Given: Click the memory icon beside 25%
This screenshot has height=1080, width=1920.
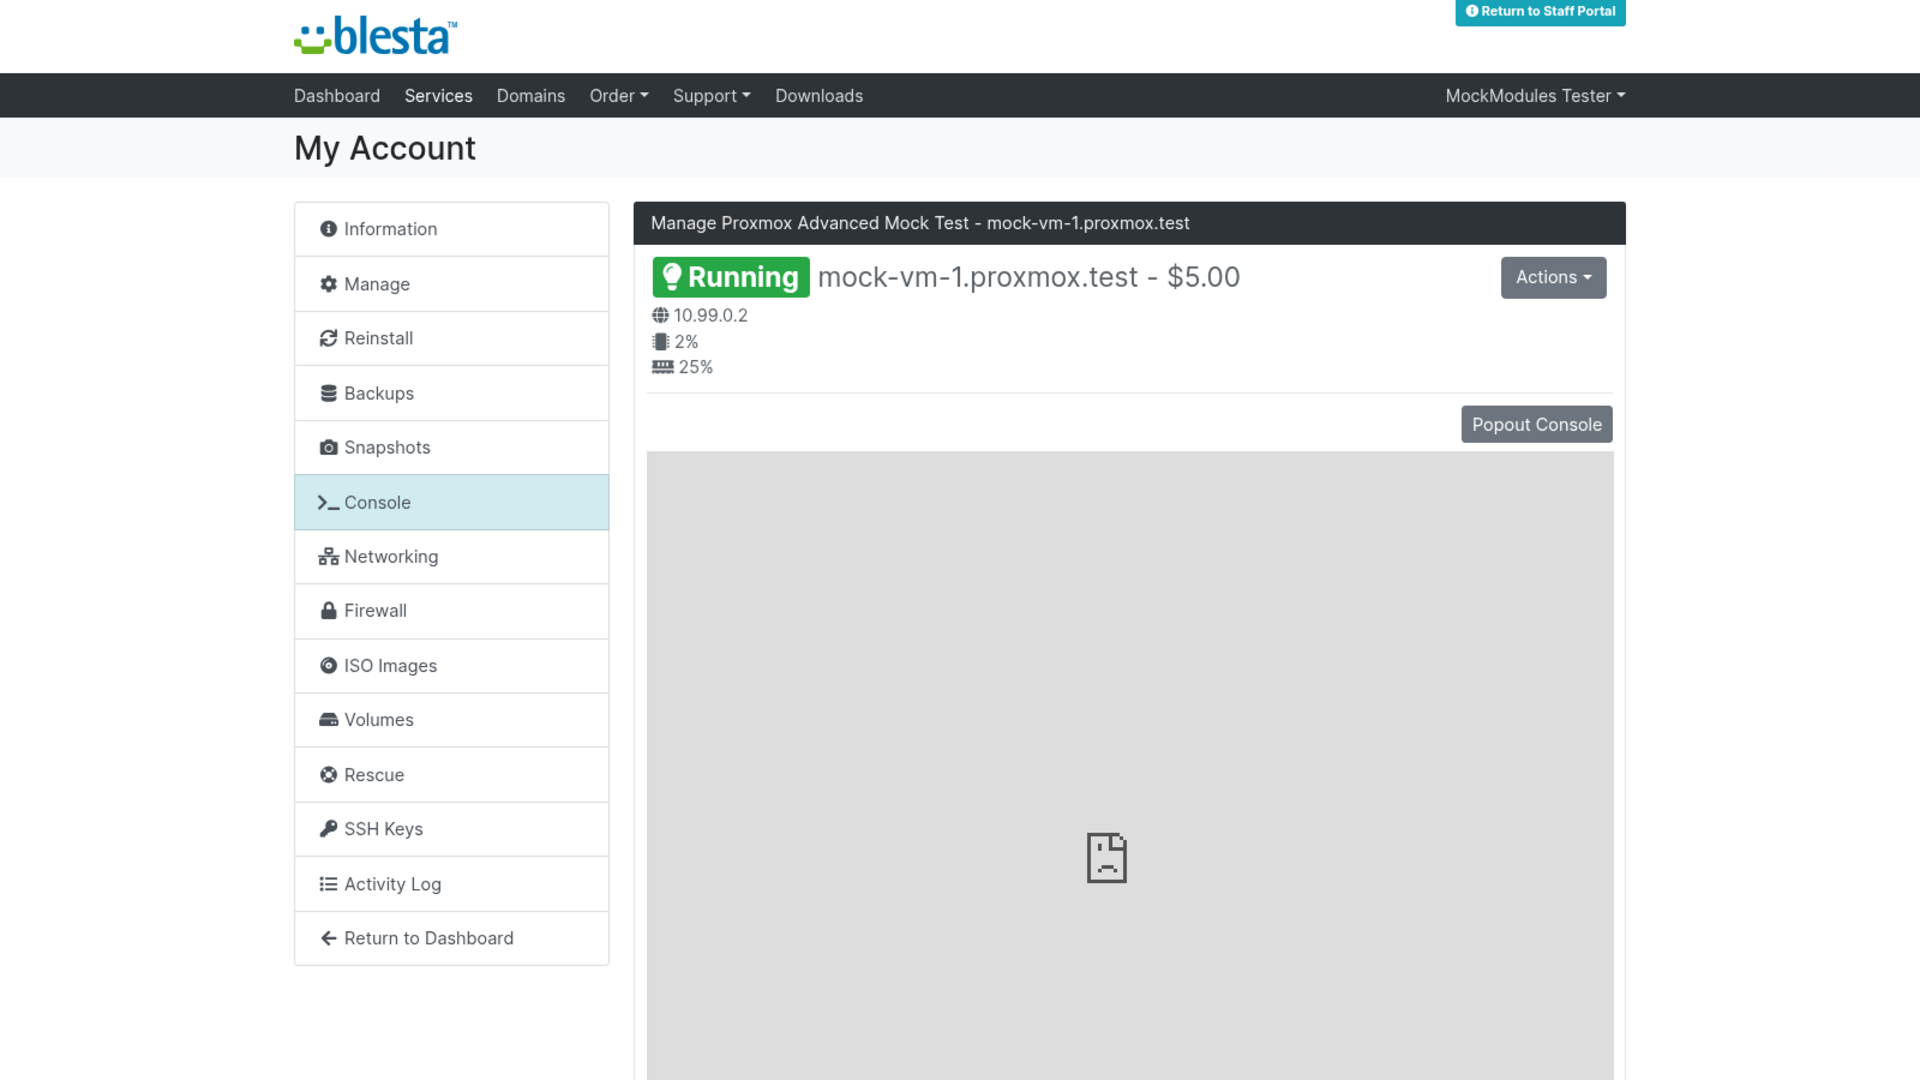Looking at the screenshot, I should pyautogui.click(x=662, y=367).
